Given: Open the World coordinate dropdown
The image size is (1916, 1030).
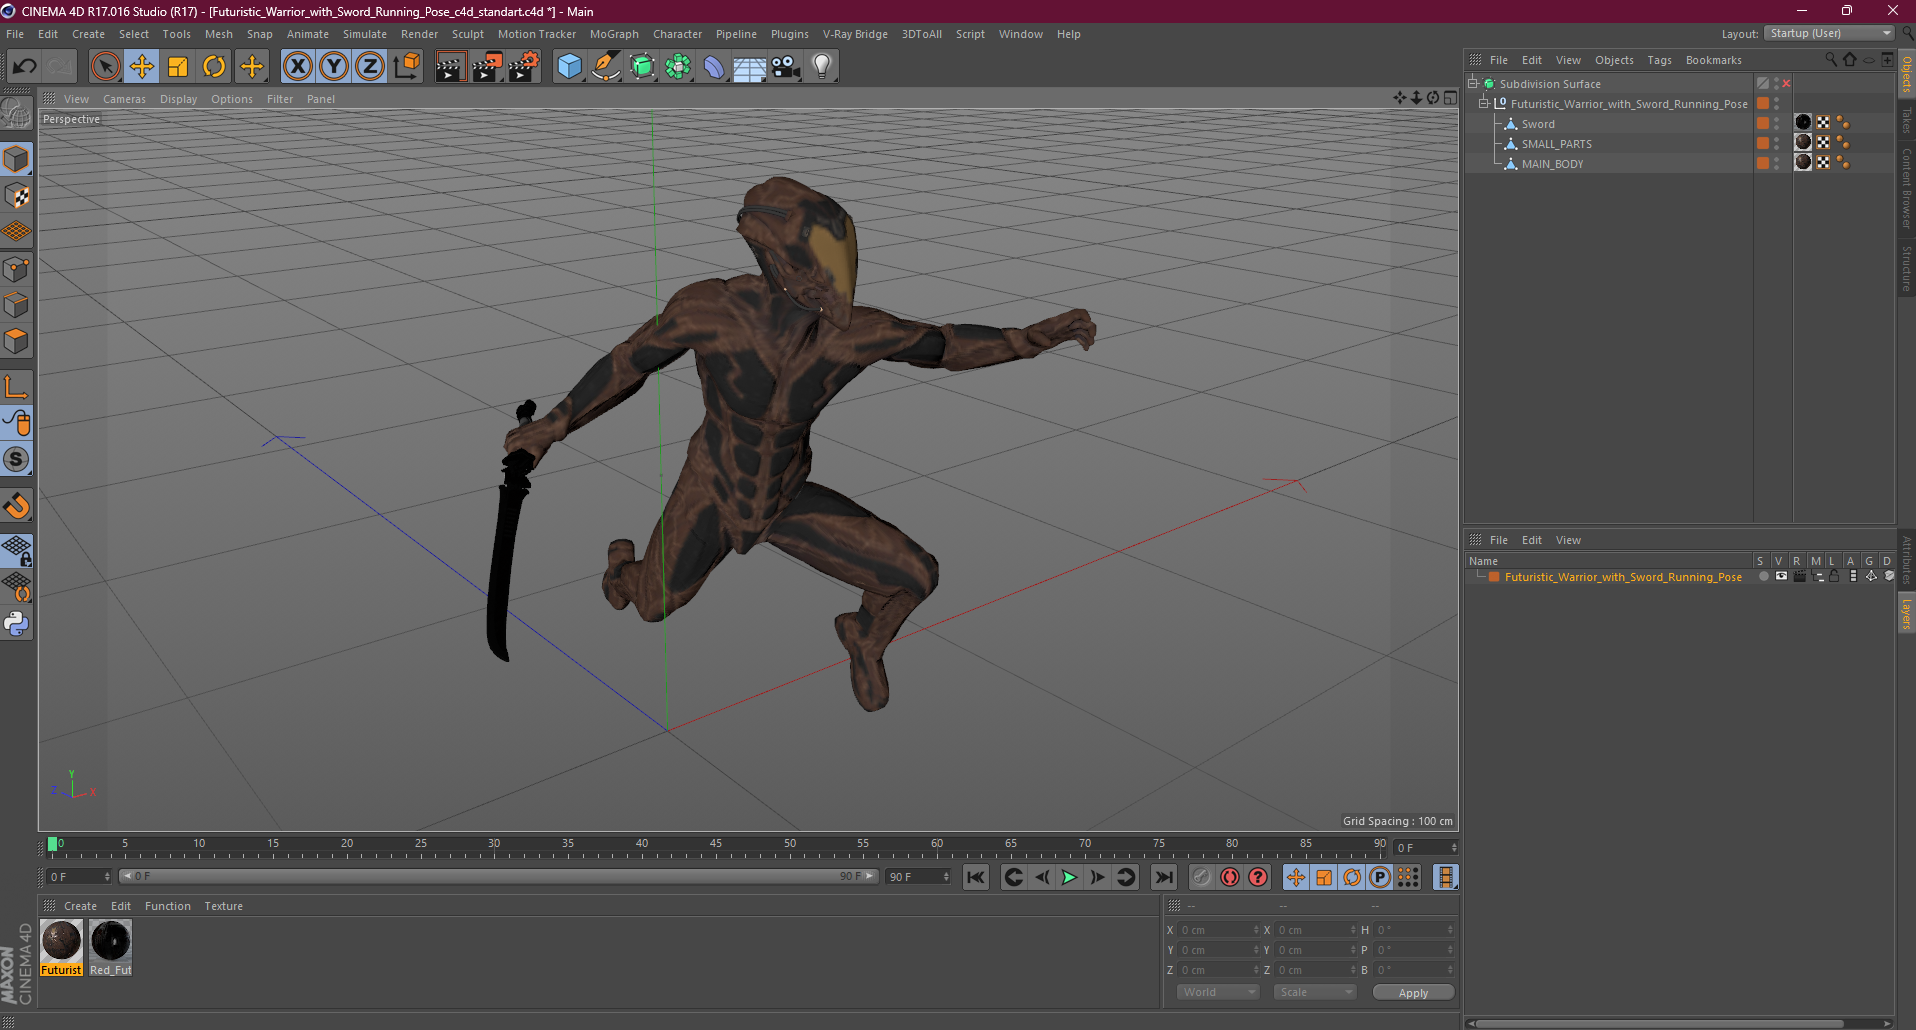Looking at the screenshot, I should [x=1218, y=992].
